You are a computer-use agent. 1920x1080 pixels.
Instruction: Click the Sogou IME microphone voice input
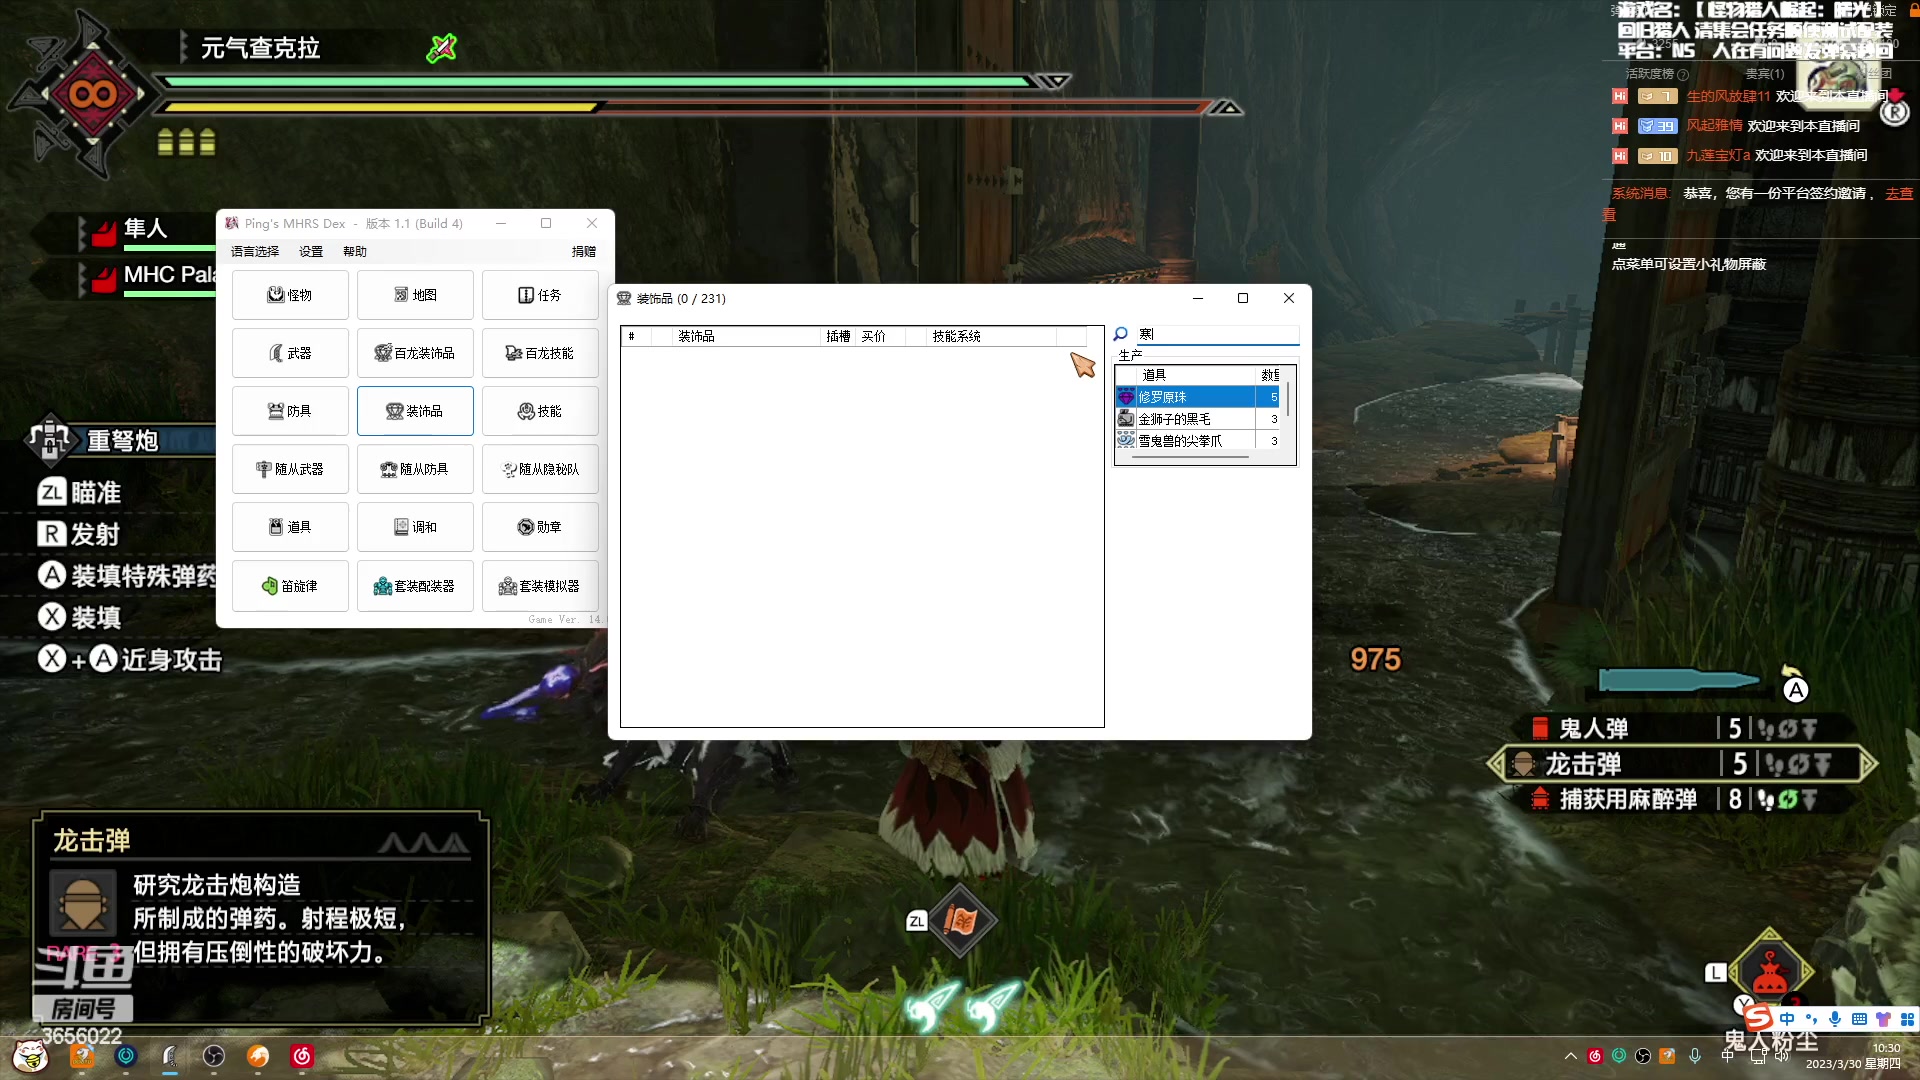click(x=1835, y=1019)
